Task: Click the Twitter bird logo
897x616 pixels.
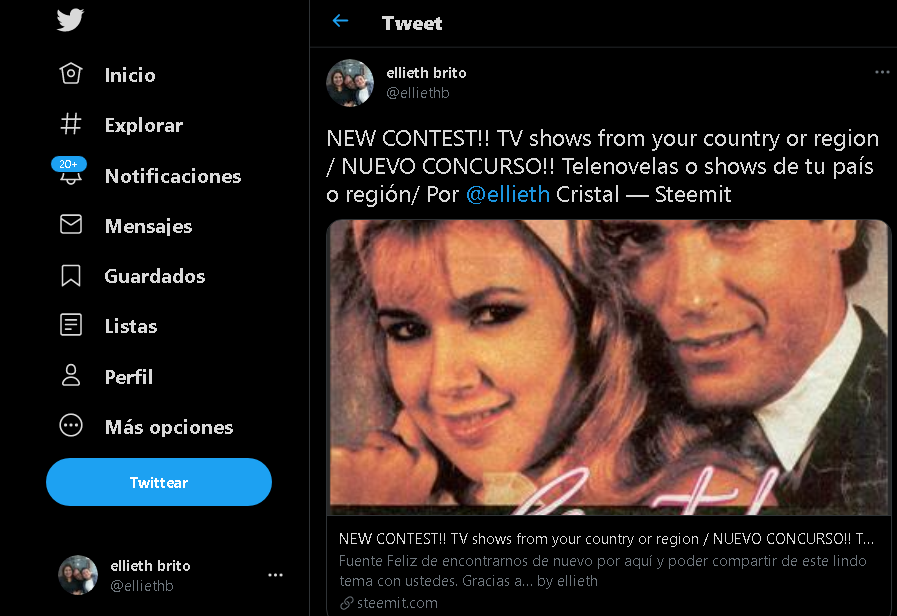Action: coord(70,20)
